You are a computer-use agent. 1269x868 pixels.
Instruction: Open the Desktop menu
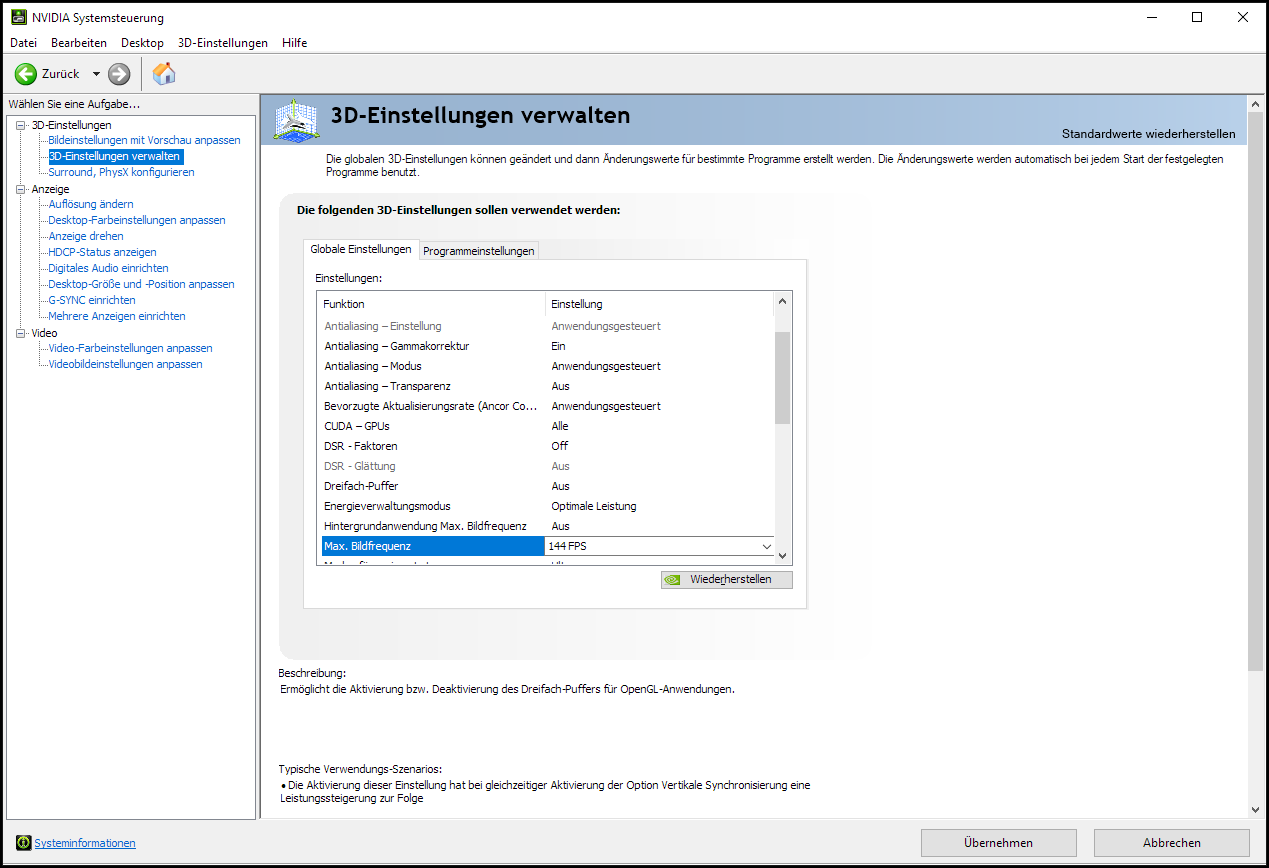[x=142, y=43]
